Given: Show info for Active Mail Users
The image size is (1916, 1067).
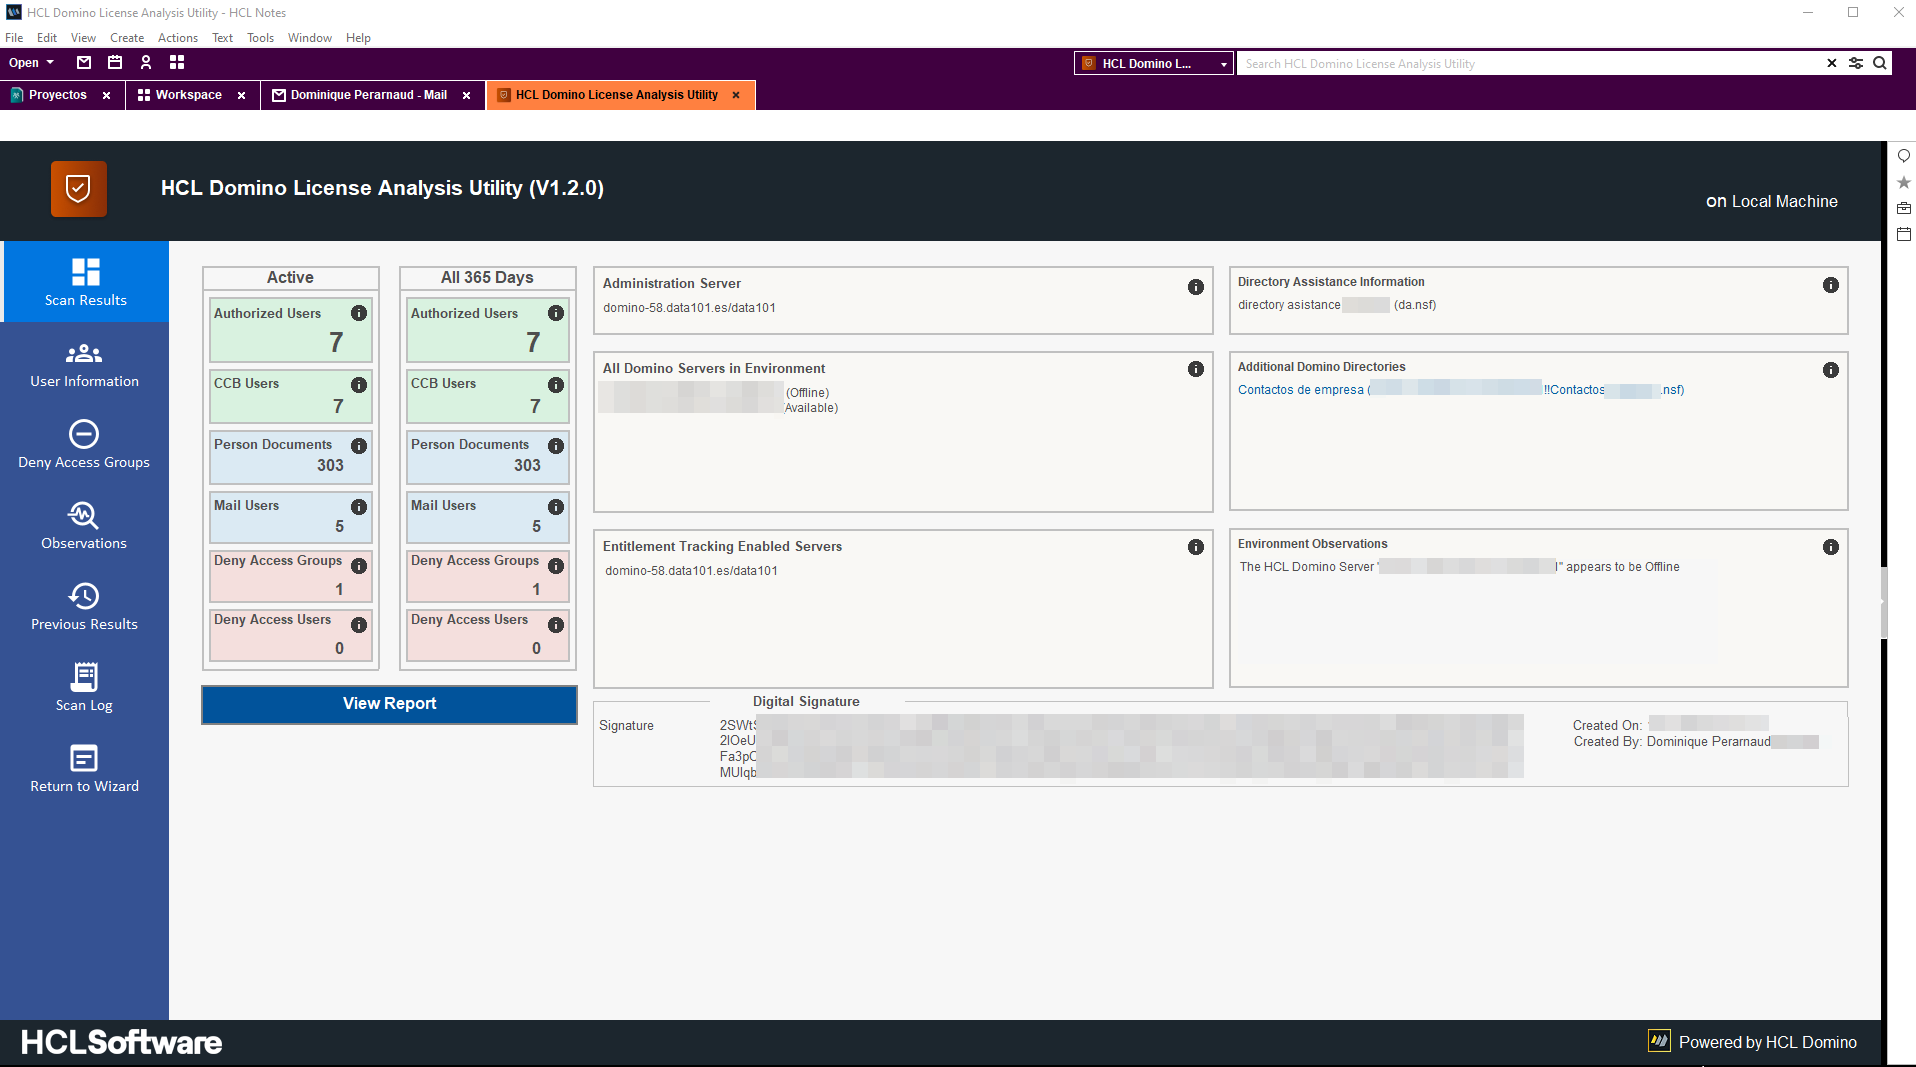Looking at the screenshot, I should point(359,507).
